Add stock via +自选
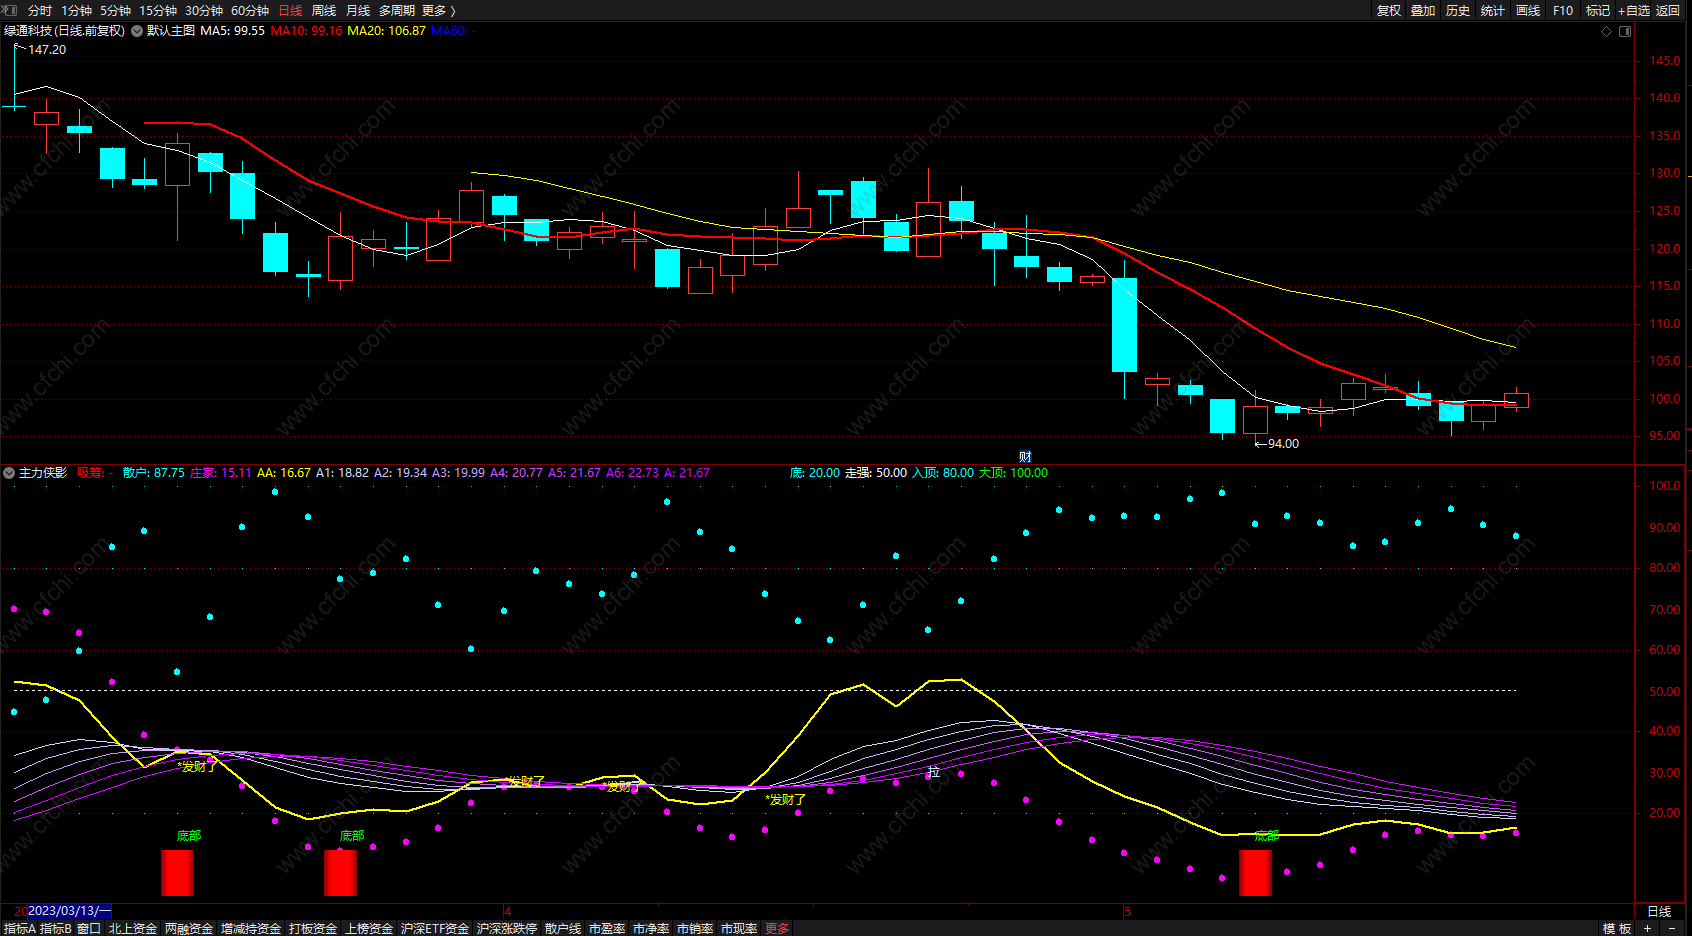 tap(1634, 10)
